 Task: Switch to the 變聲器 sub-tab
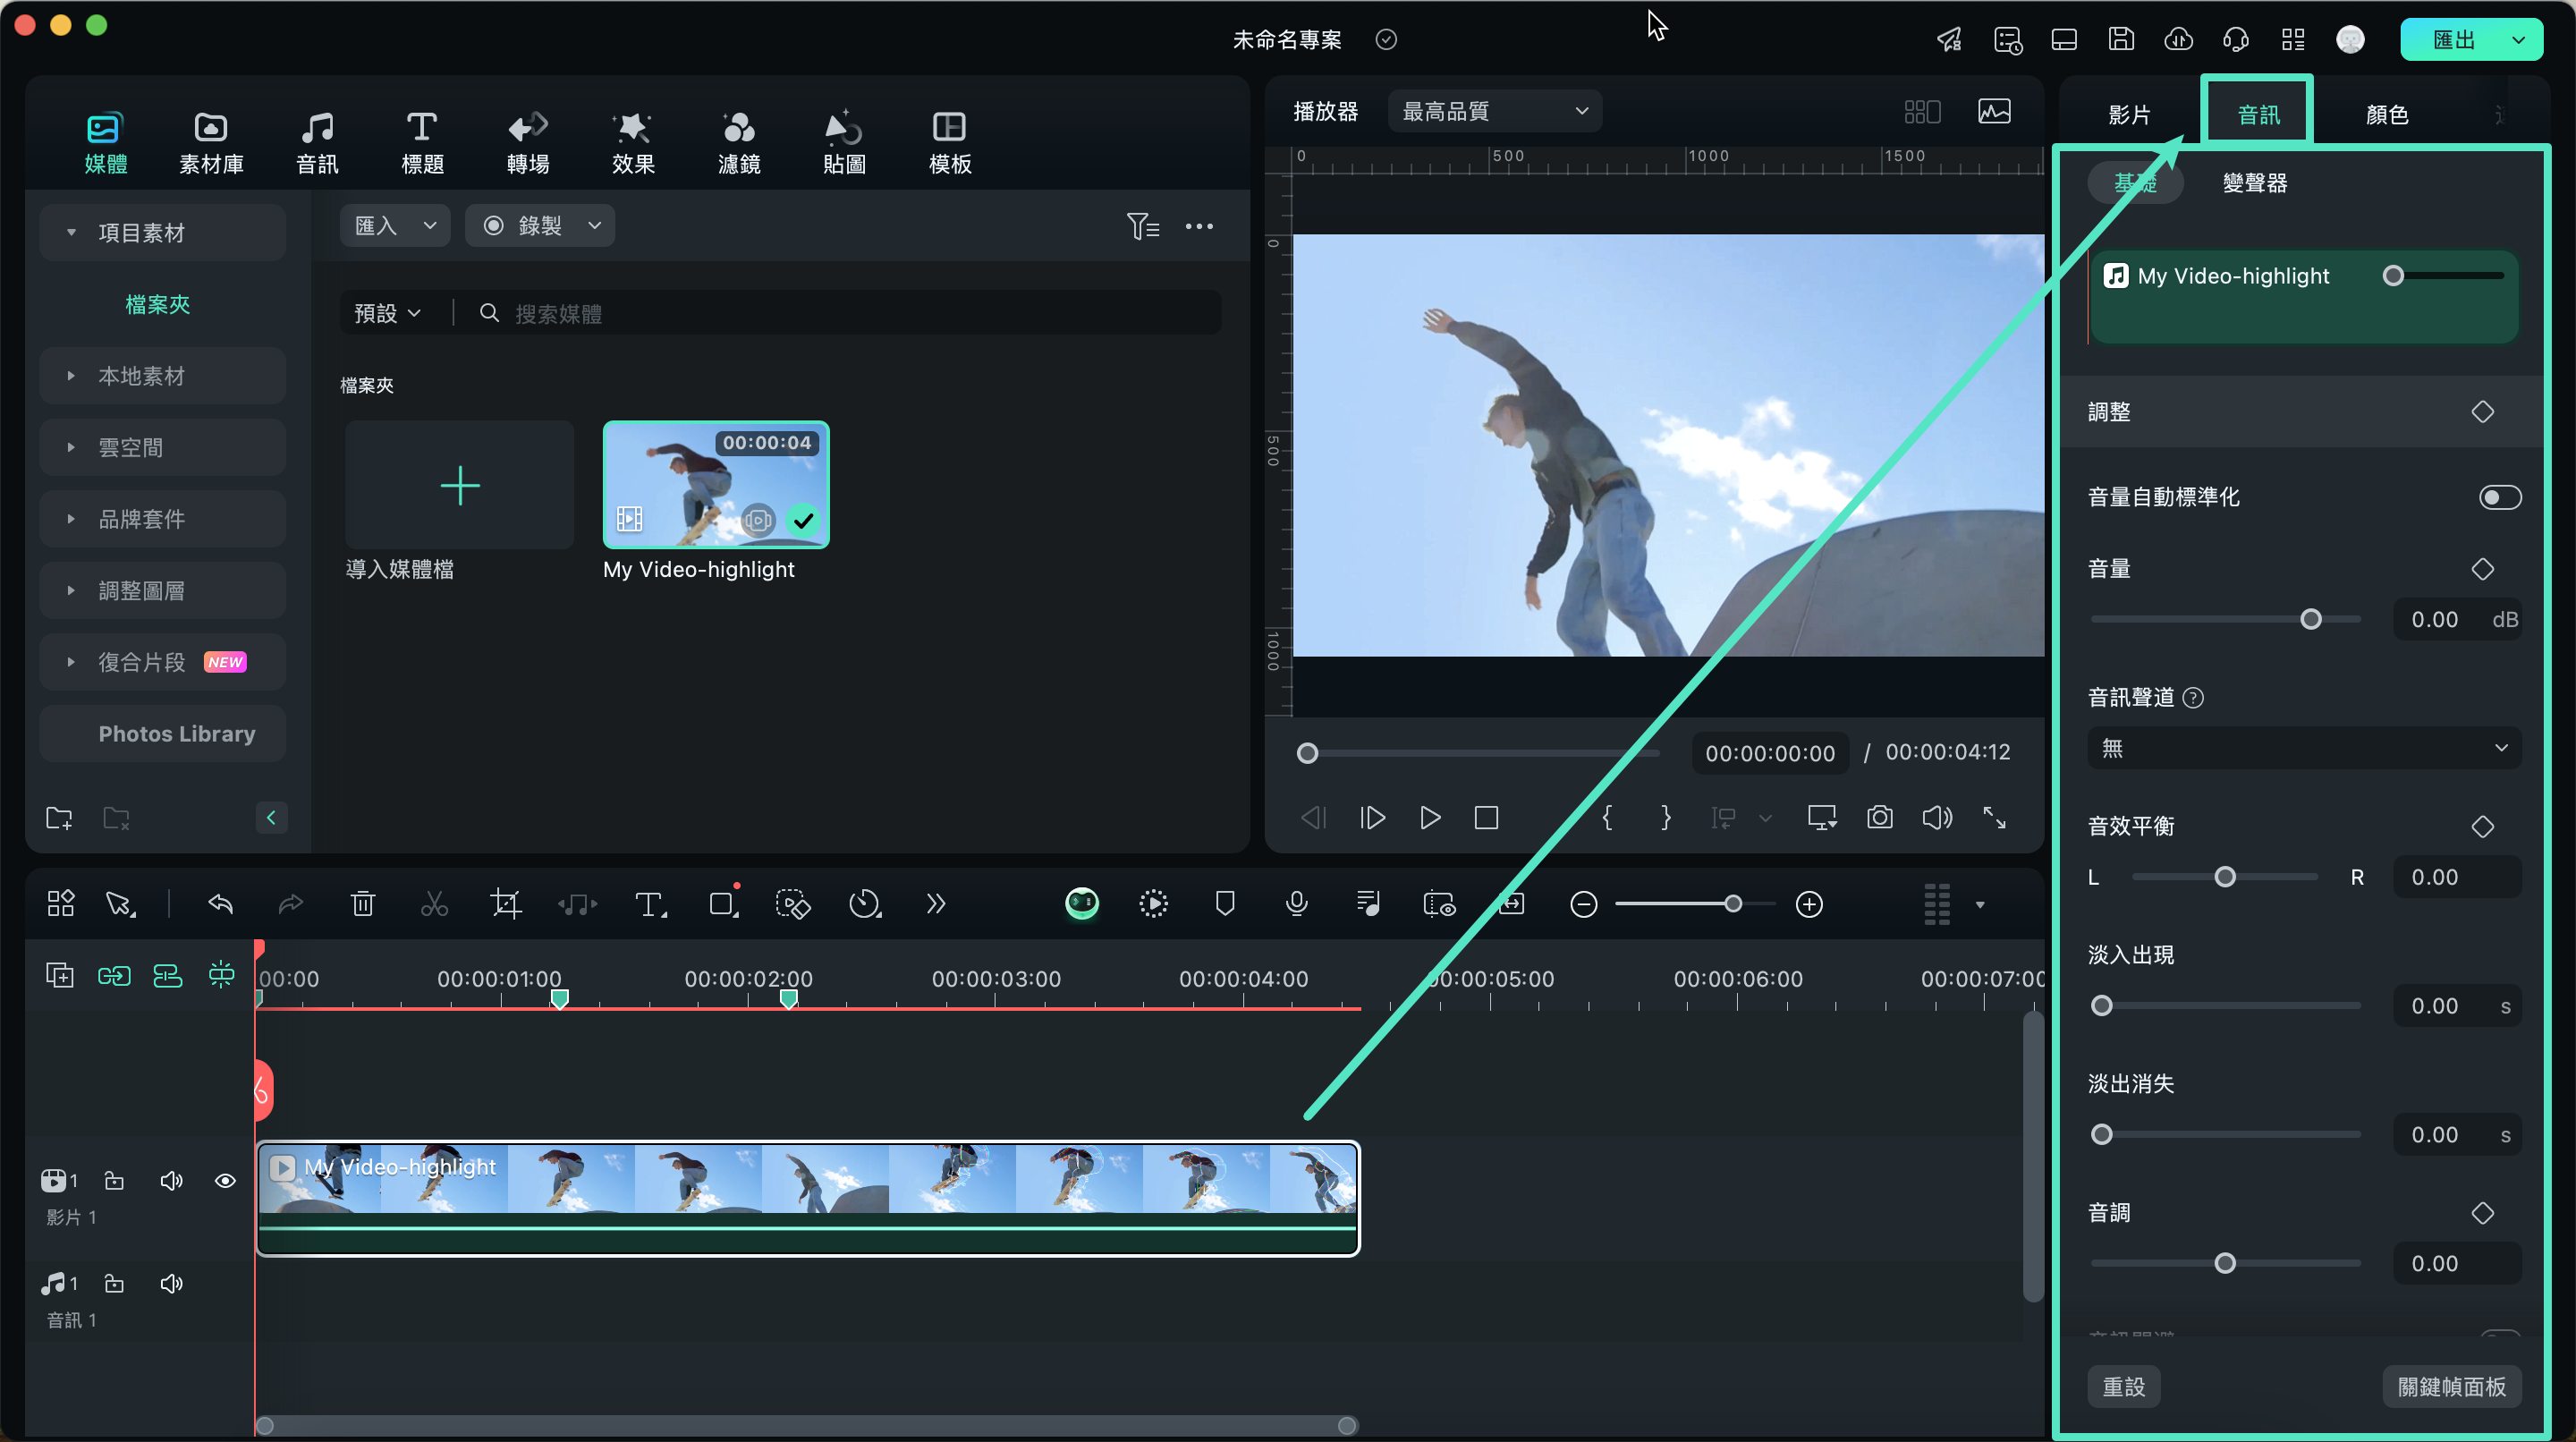click(2254, 183)
